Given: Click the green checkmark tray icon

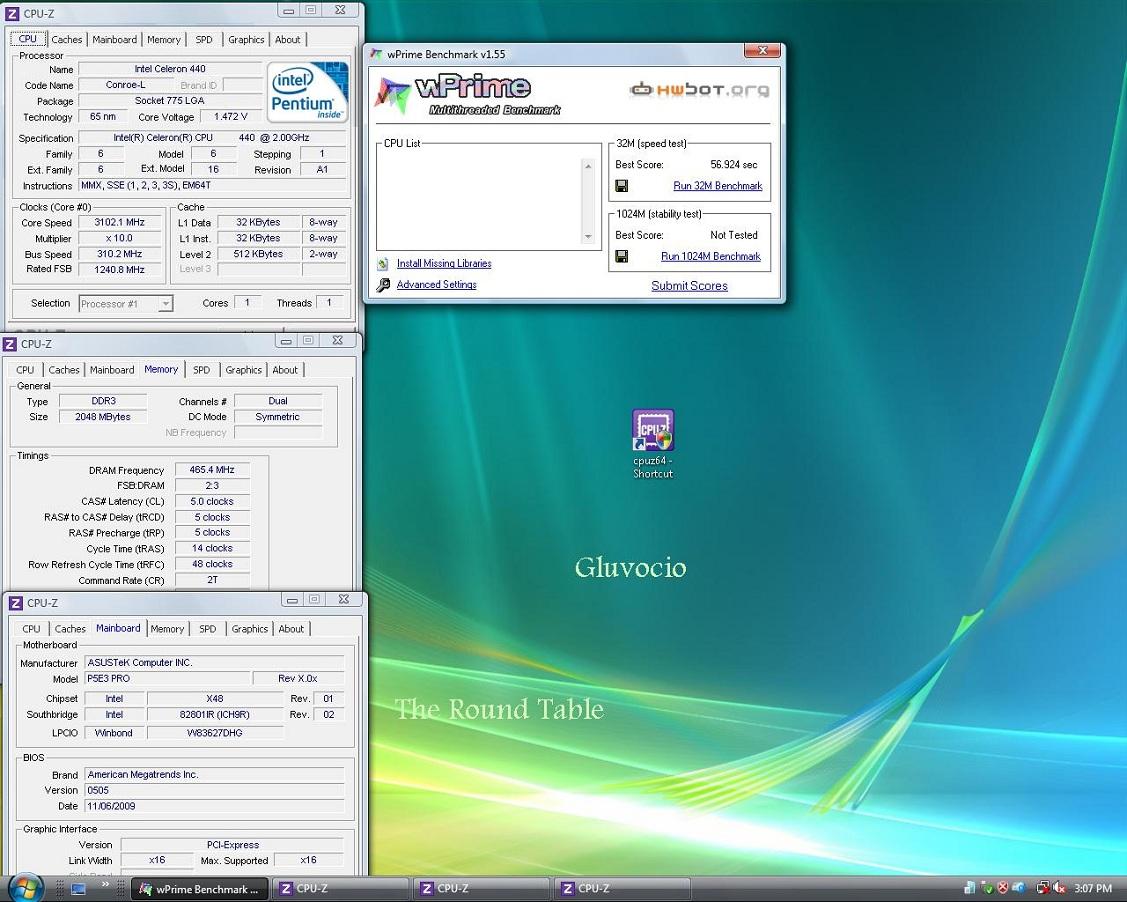Looking at the screenshot, I should pos(988,889).
